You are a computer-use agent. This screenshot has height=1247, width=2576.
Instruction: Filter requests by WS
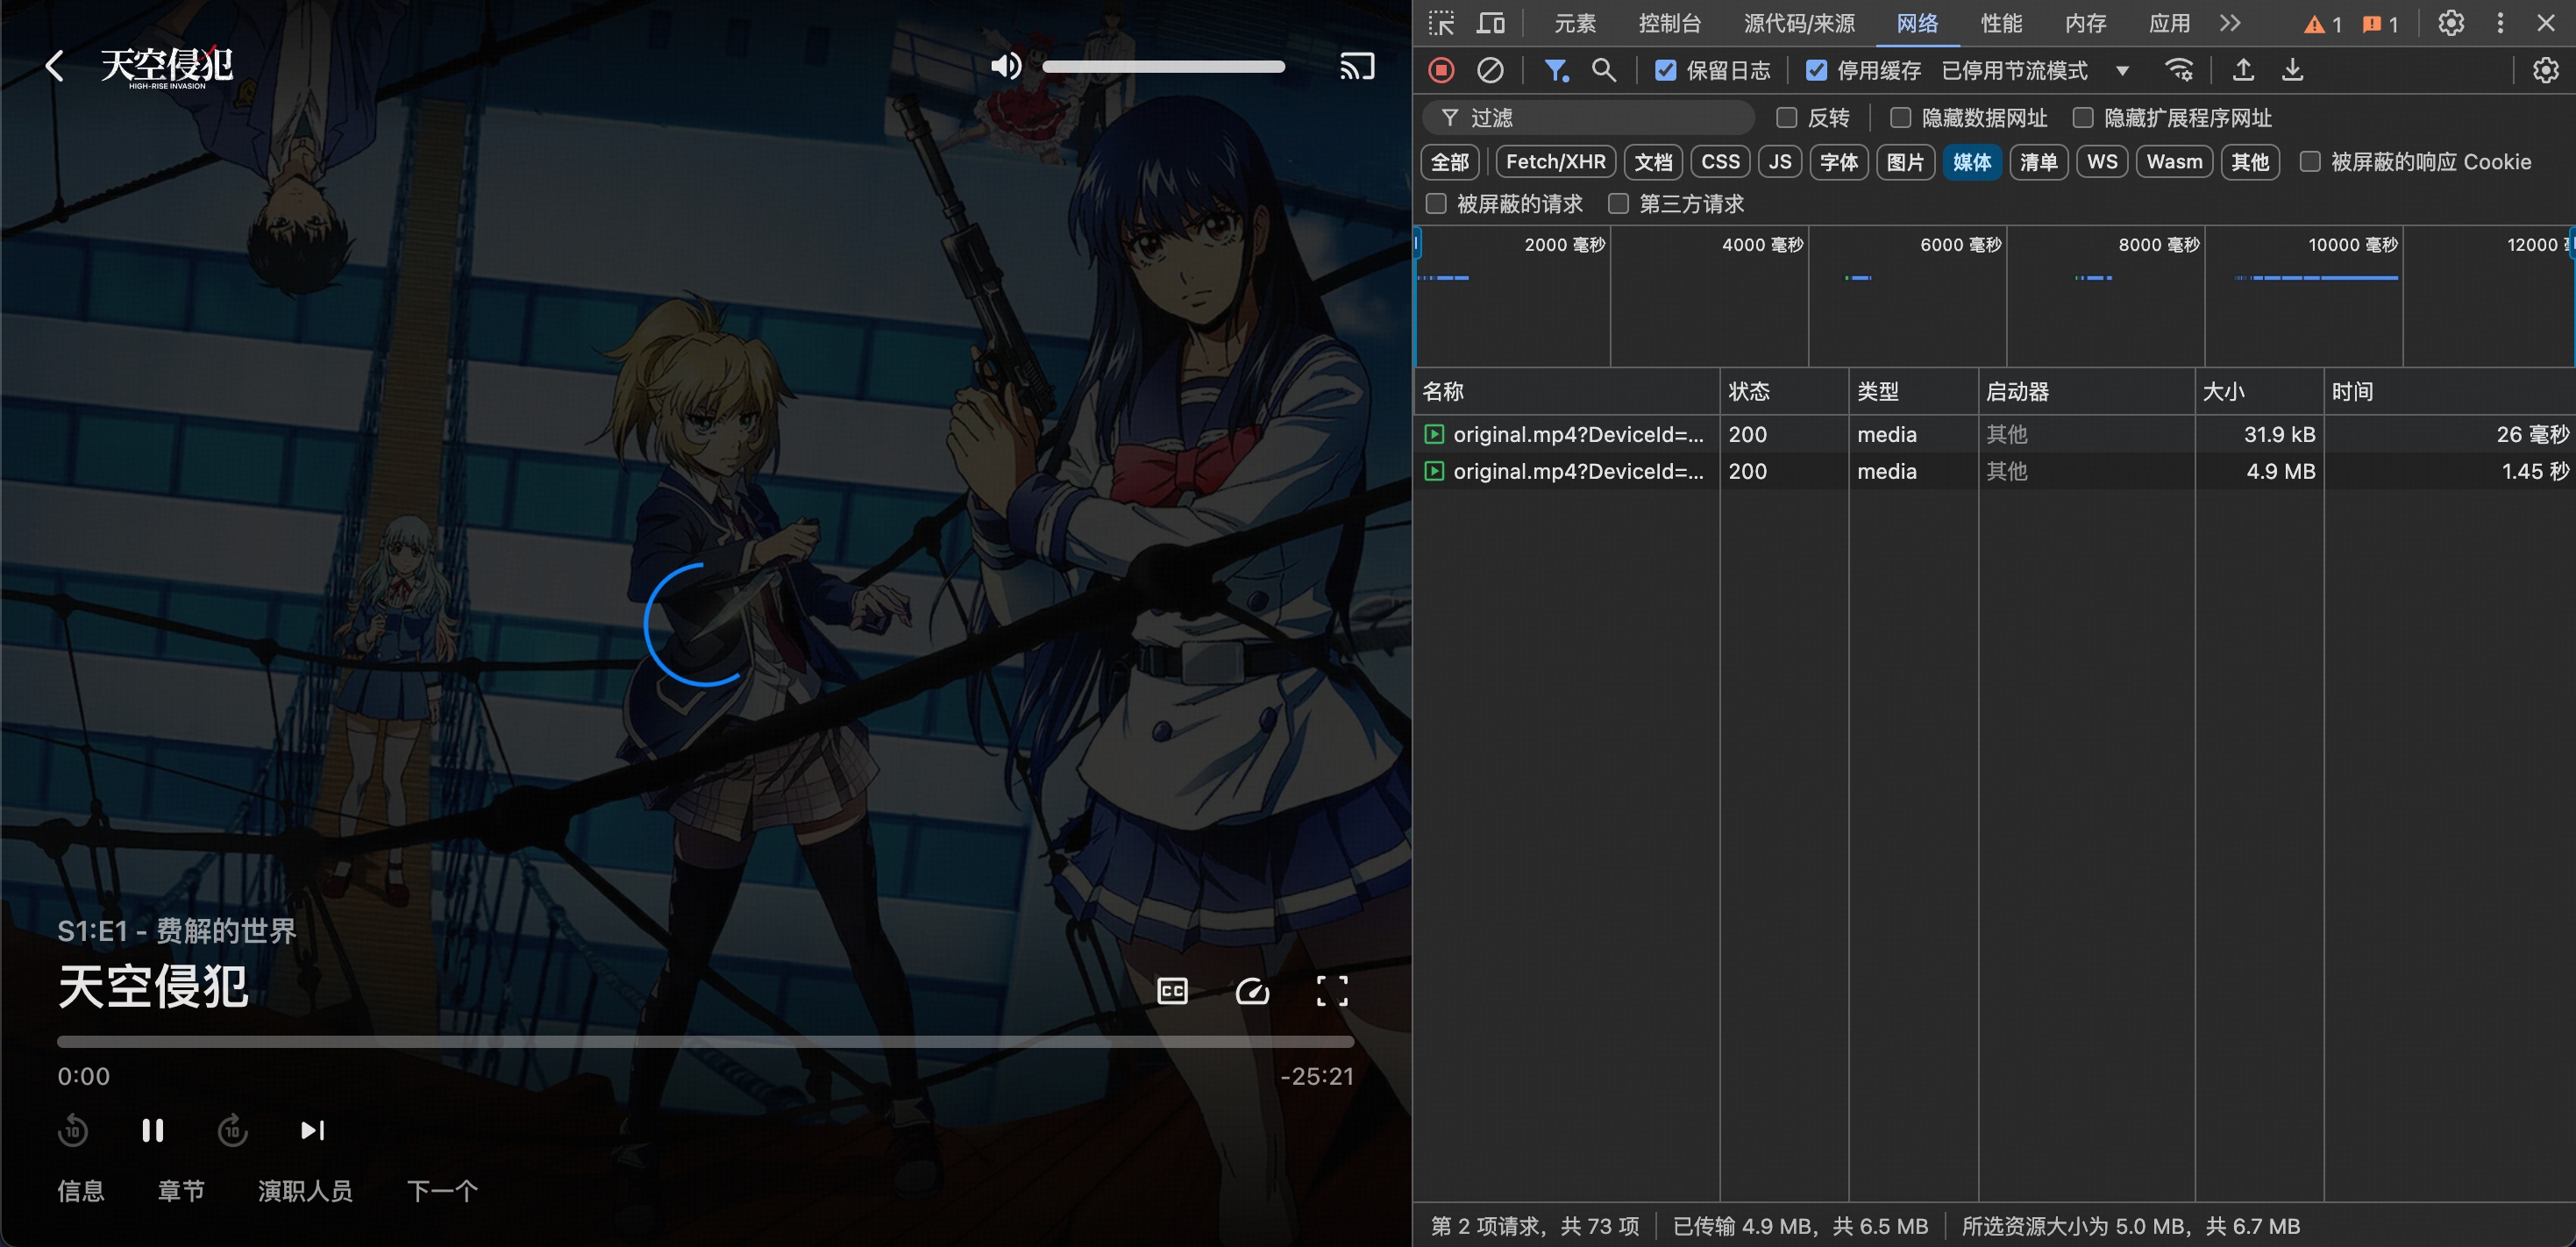[2102, 162]
